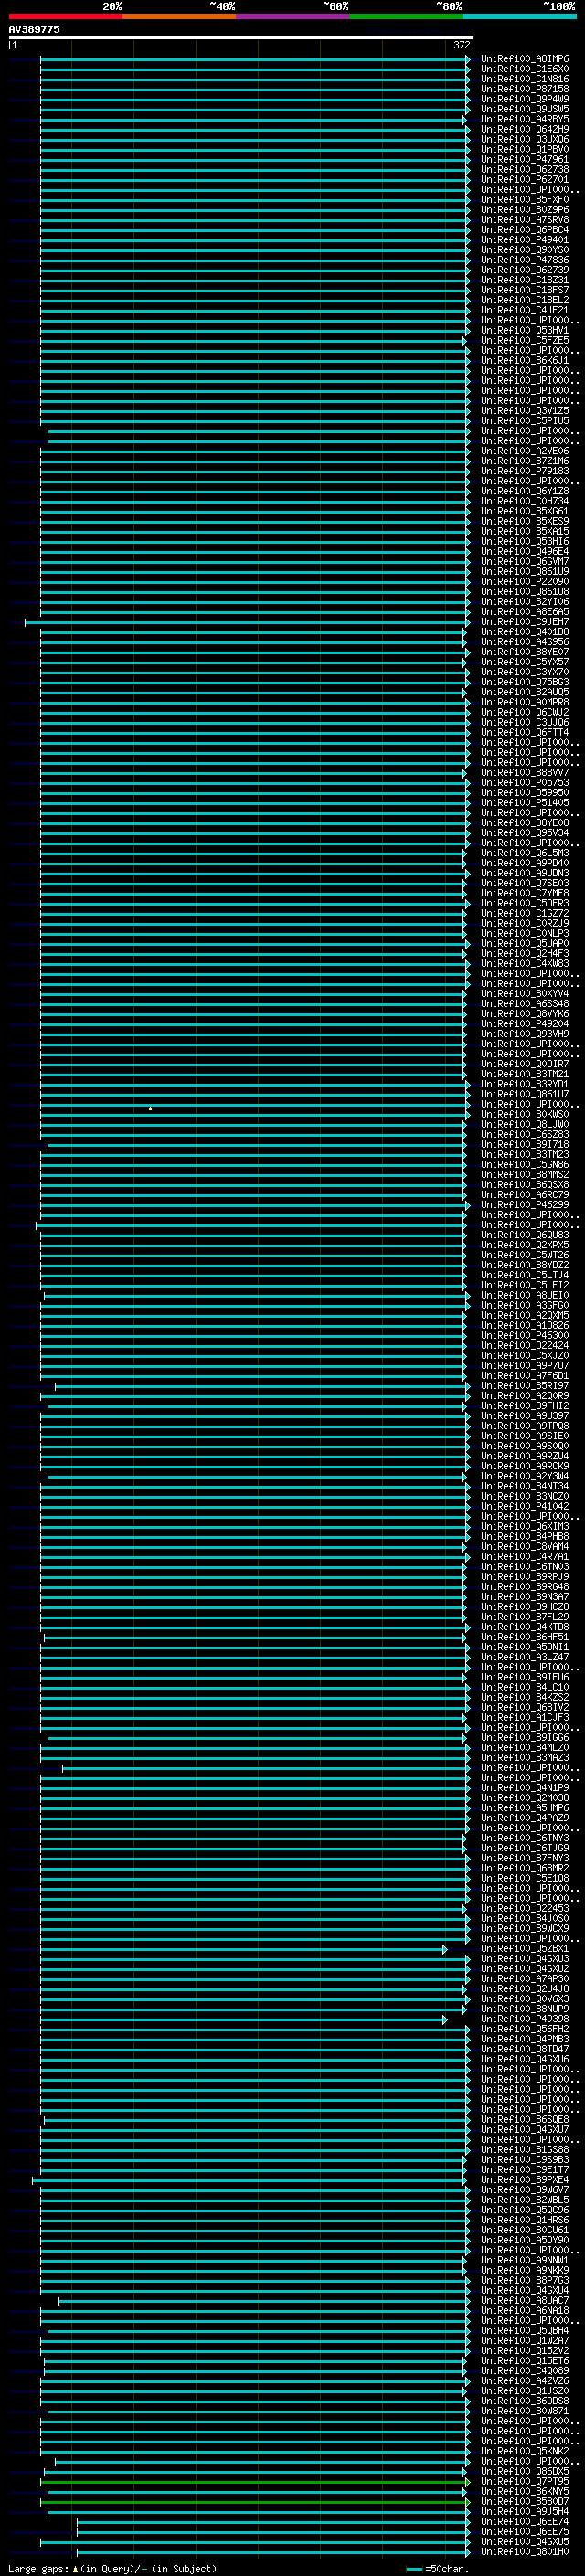Screen dimensions: 585x2576
Task: Click the cyan ~100% identity color segment
Action: click(x=519, y=16)
